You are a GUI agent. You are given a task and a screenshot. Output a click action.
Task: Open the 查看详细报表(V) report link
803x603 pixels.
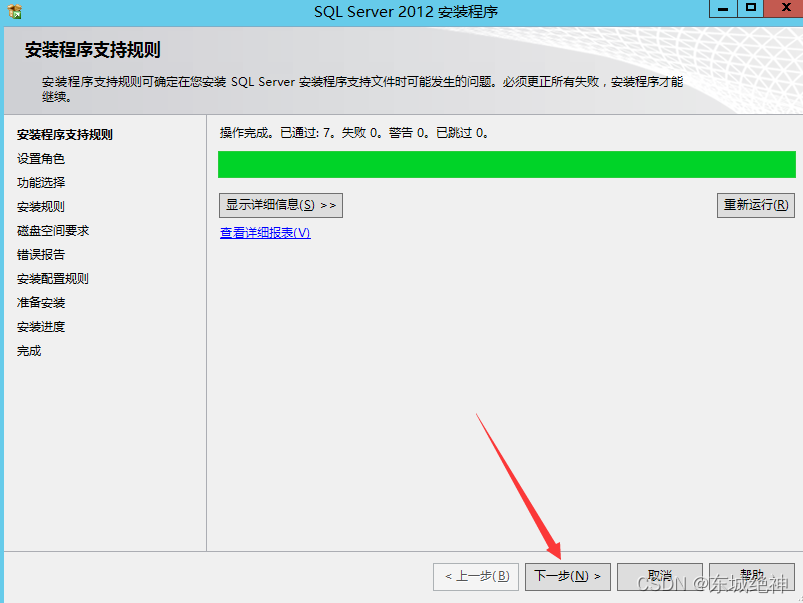pyautogui.click(x=265, y=233)
